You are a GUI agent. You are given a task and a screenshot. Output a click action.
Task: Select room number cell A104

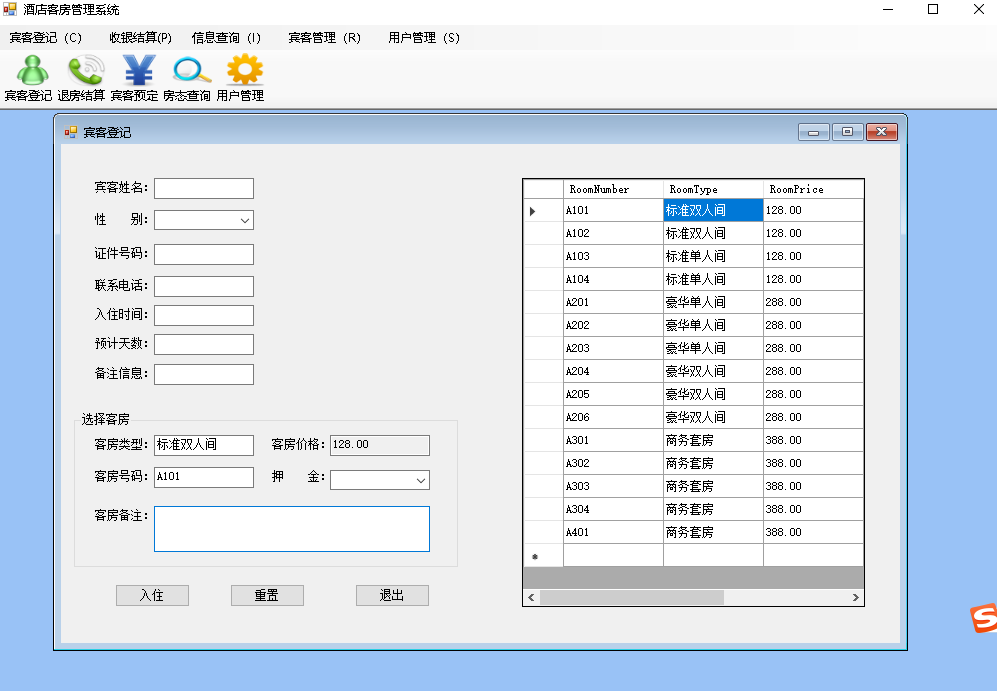(x=614, y=279)
